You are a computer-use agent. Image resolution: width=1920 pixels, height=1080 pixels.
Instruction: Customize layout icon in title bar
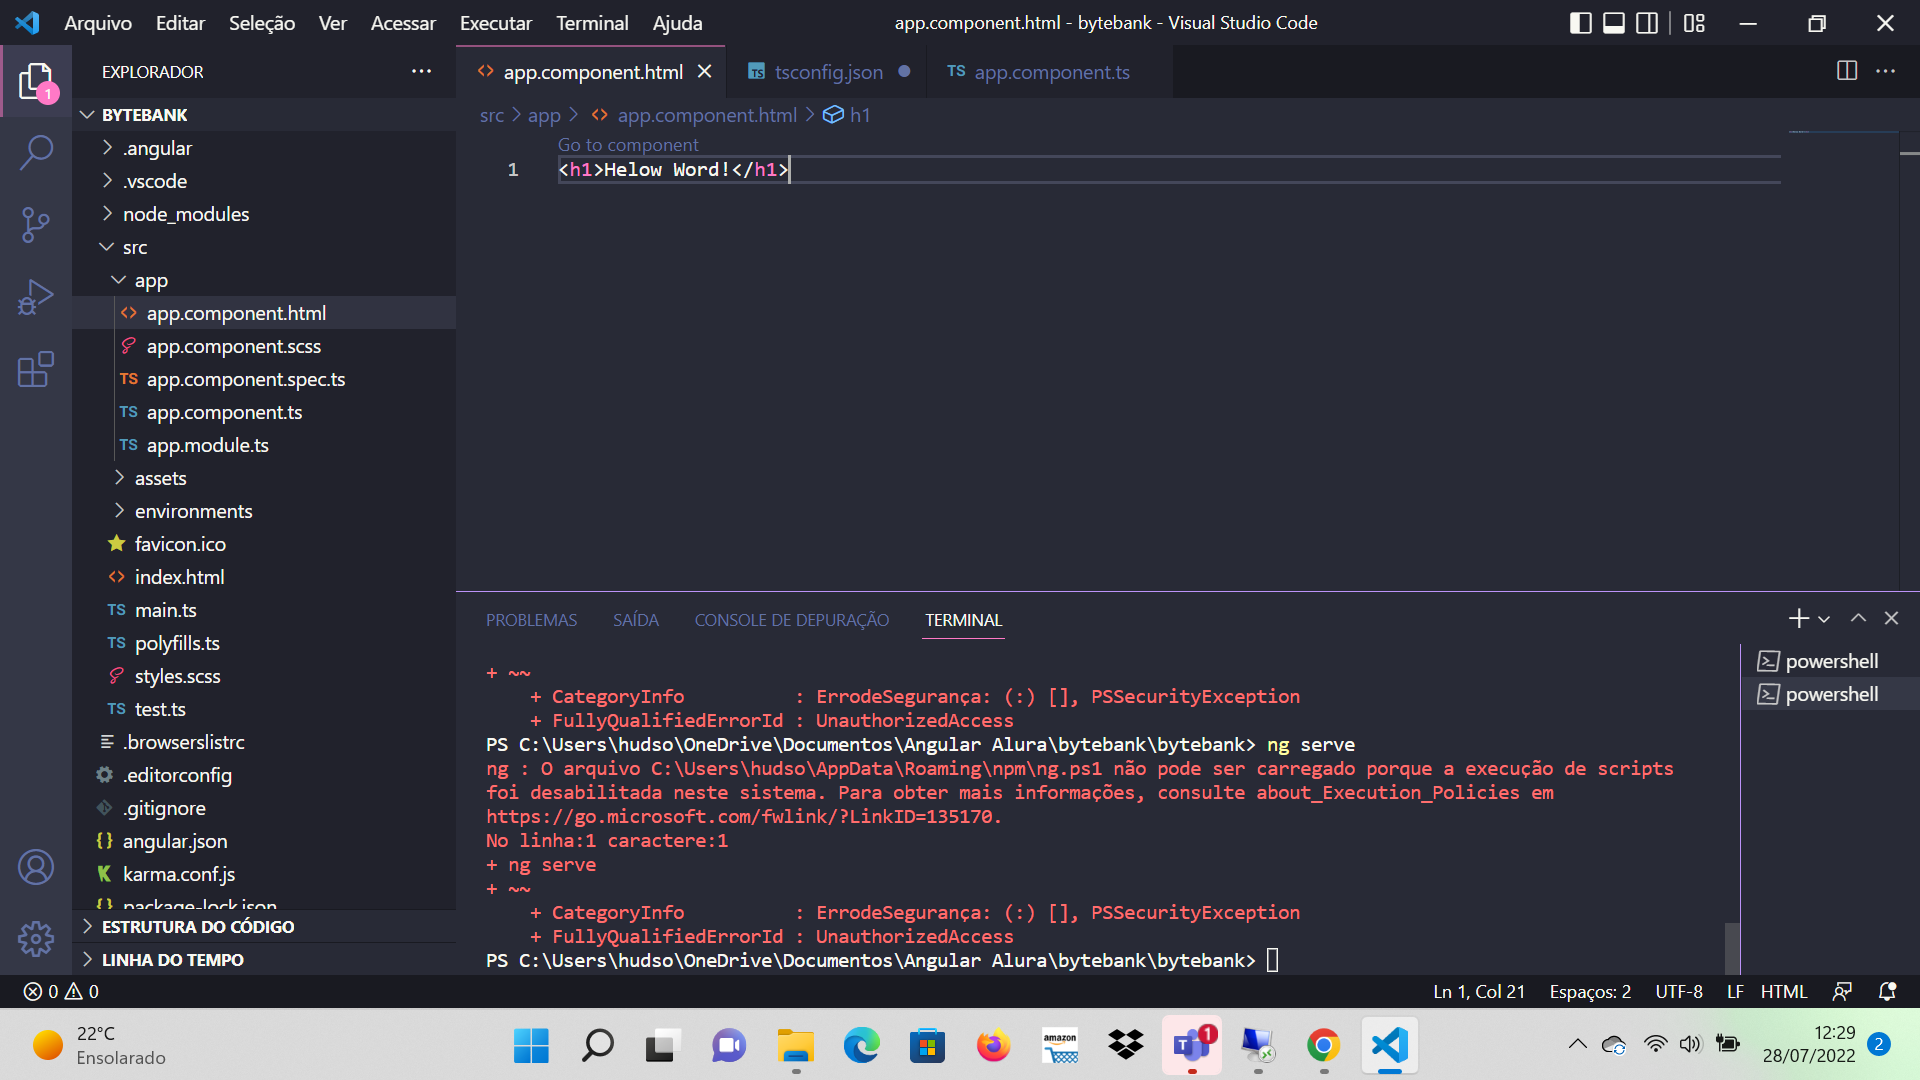pyautogui.click(x=1694, y=23)
